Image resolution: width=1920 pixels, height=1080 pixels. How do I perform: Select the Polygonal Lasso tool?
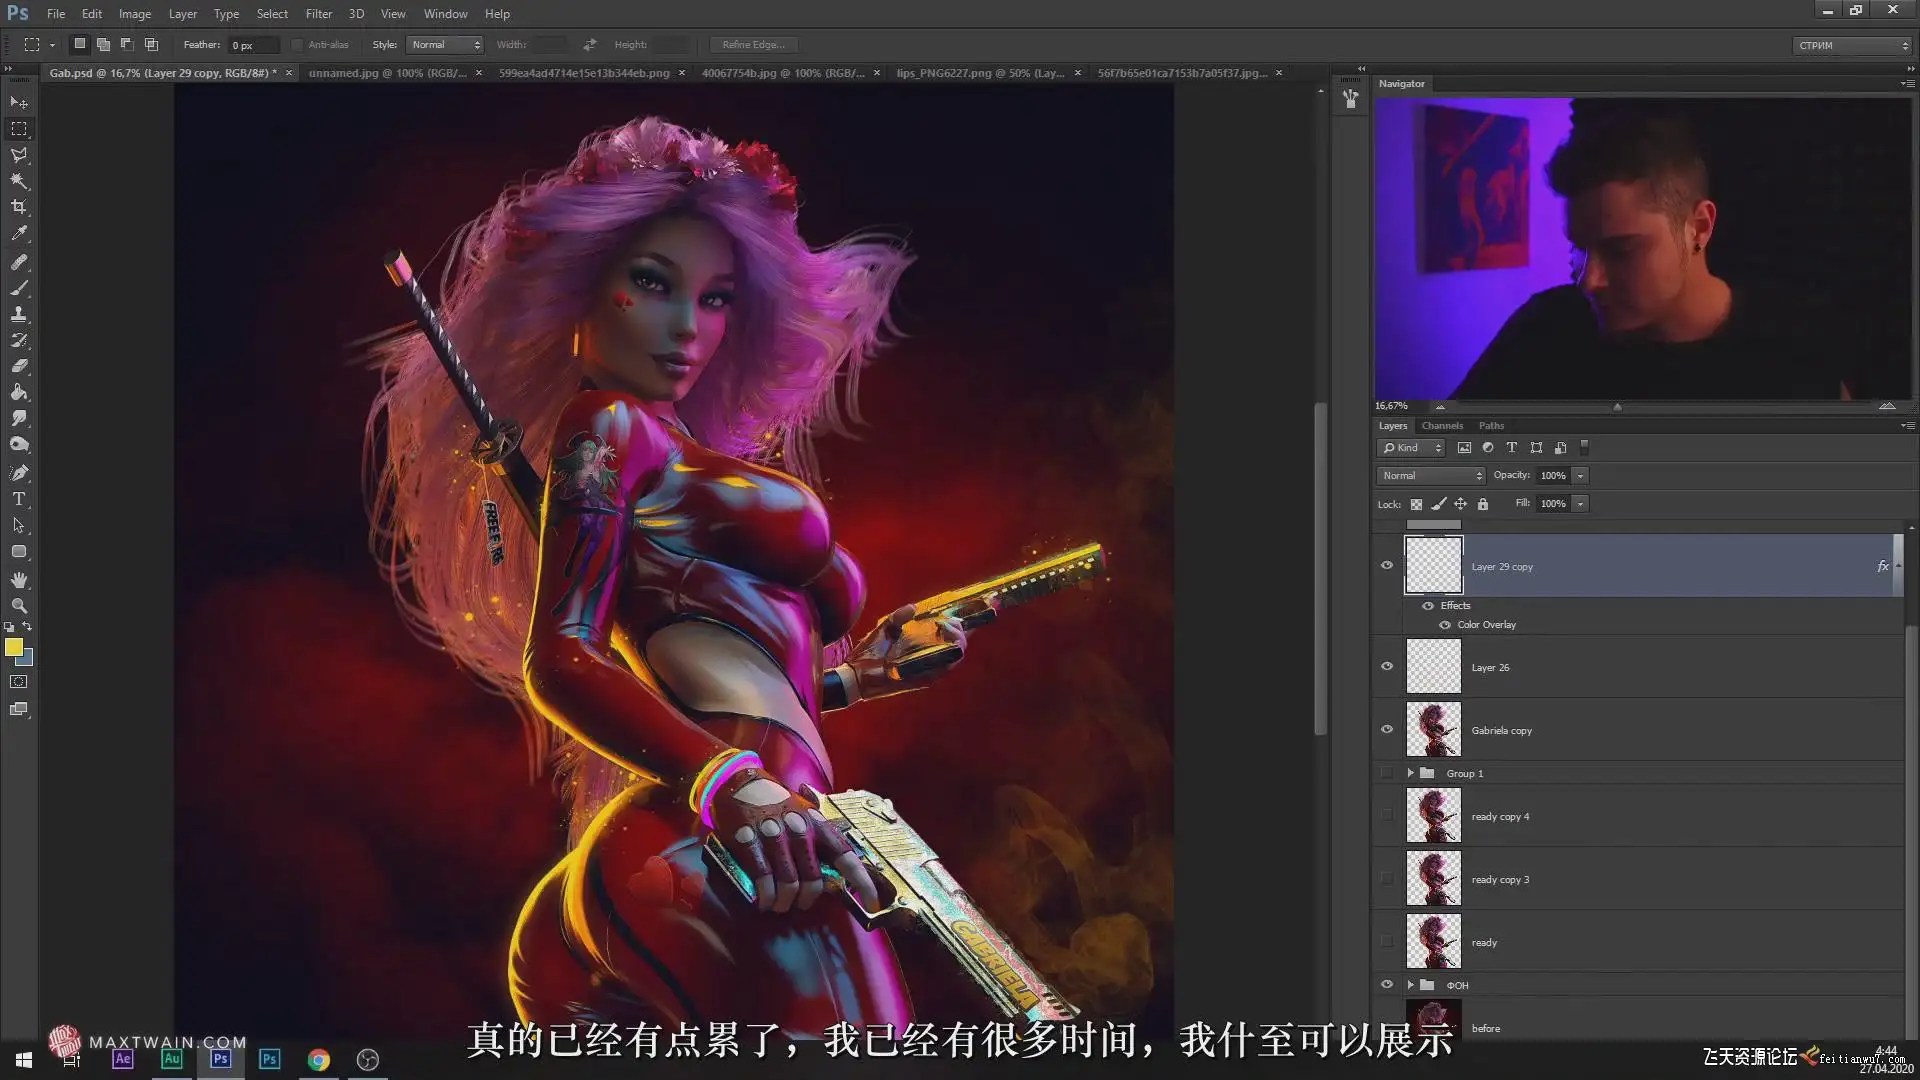(19, 155)
